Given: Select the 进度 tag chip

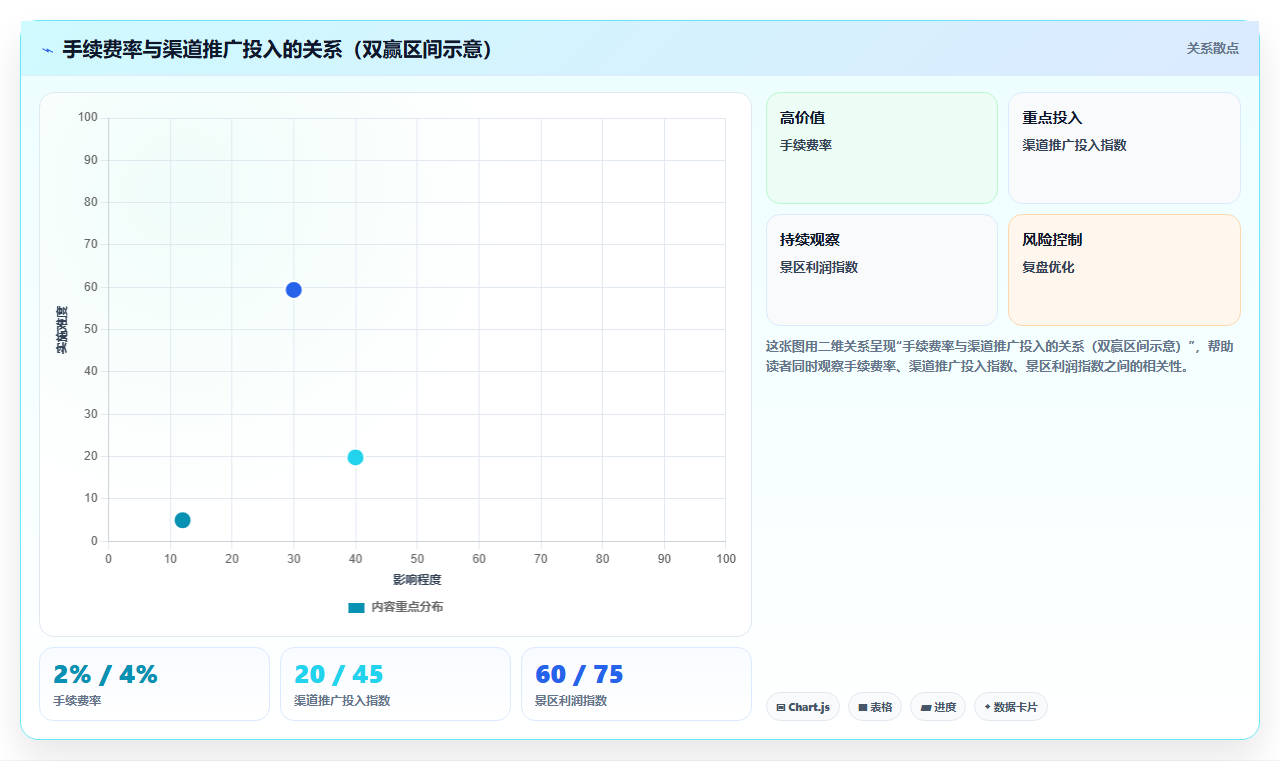Looking at the screenshot, I should pyautogui.click(x=938, y=707).
